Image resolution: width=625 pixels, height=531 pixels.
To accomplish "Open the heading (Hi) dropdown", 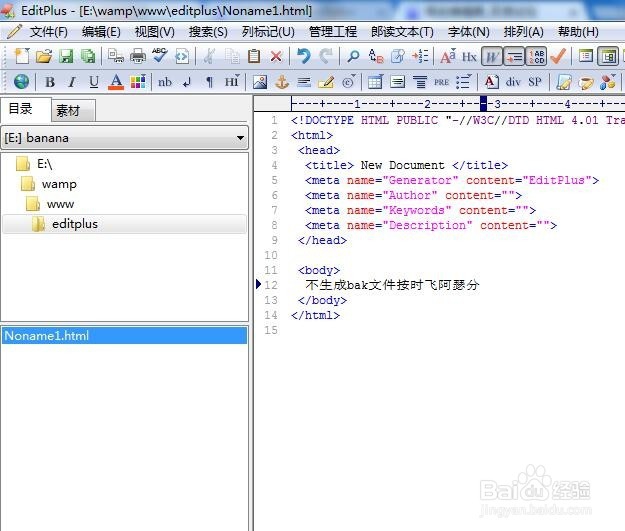I will (x=232, y=82).
